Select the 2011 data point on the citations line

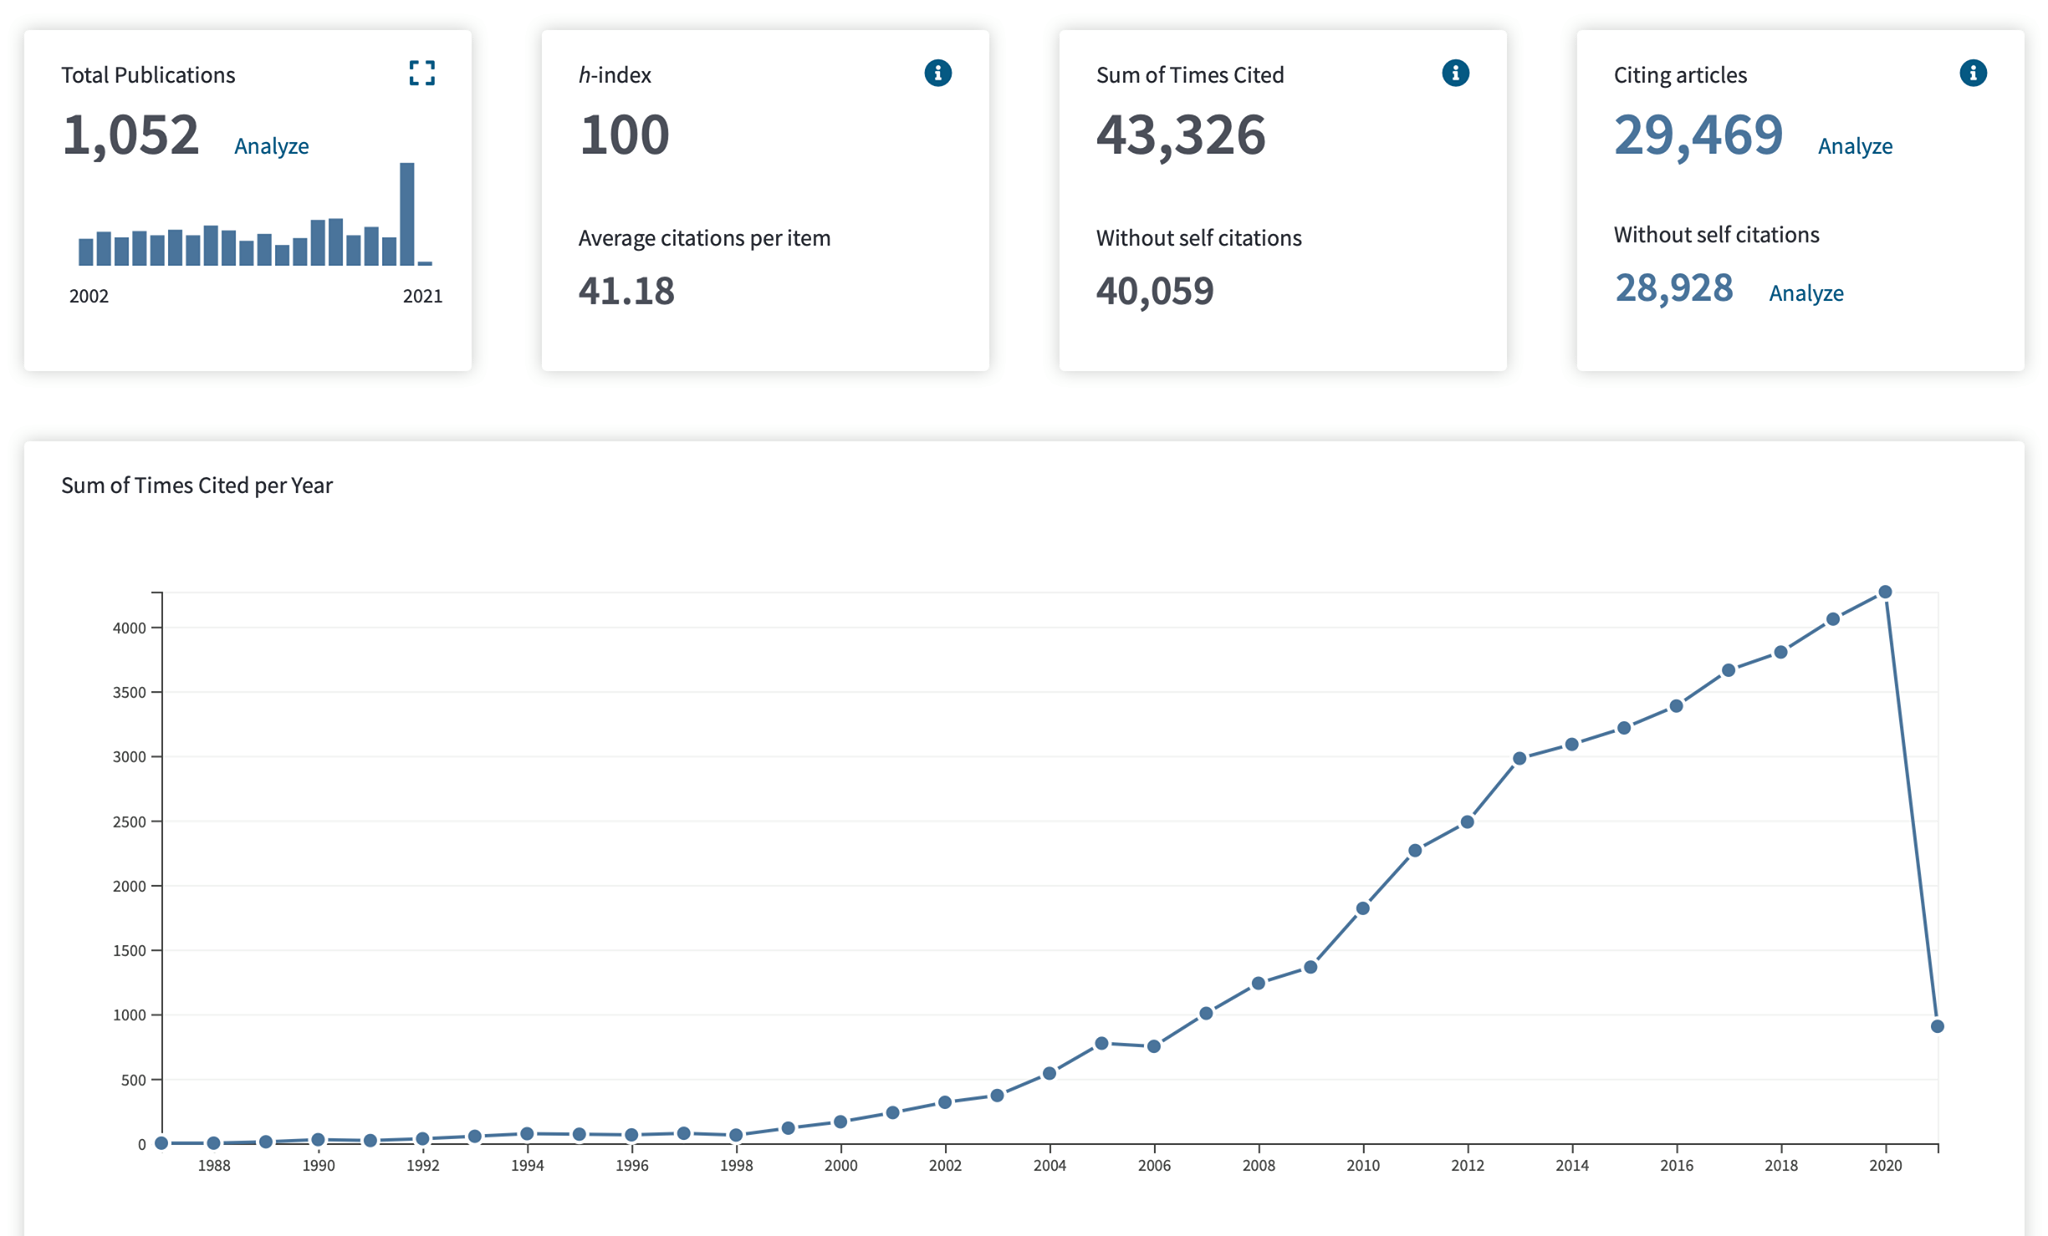point(1415,850)
